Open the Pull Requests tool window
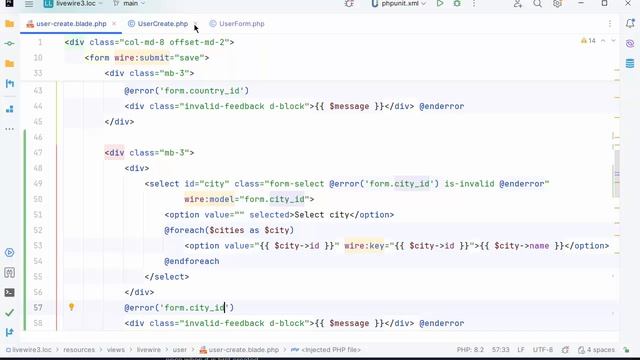 point(9,84)
